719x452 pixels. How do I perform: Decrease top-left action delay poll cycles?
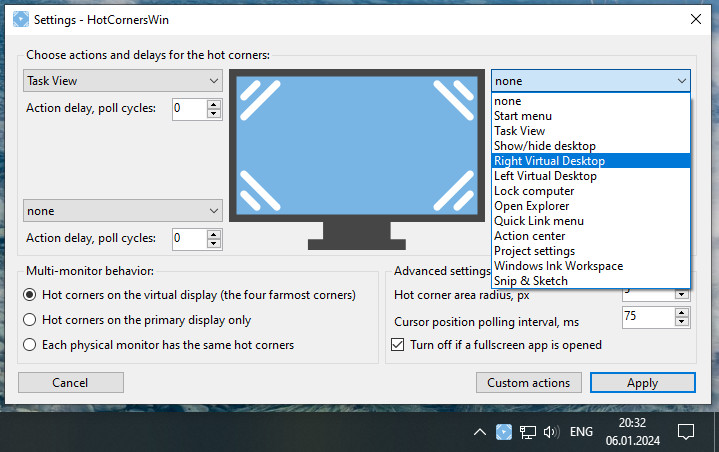point(214,114)
